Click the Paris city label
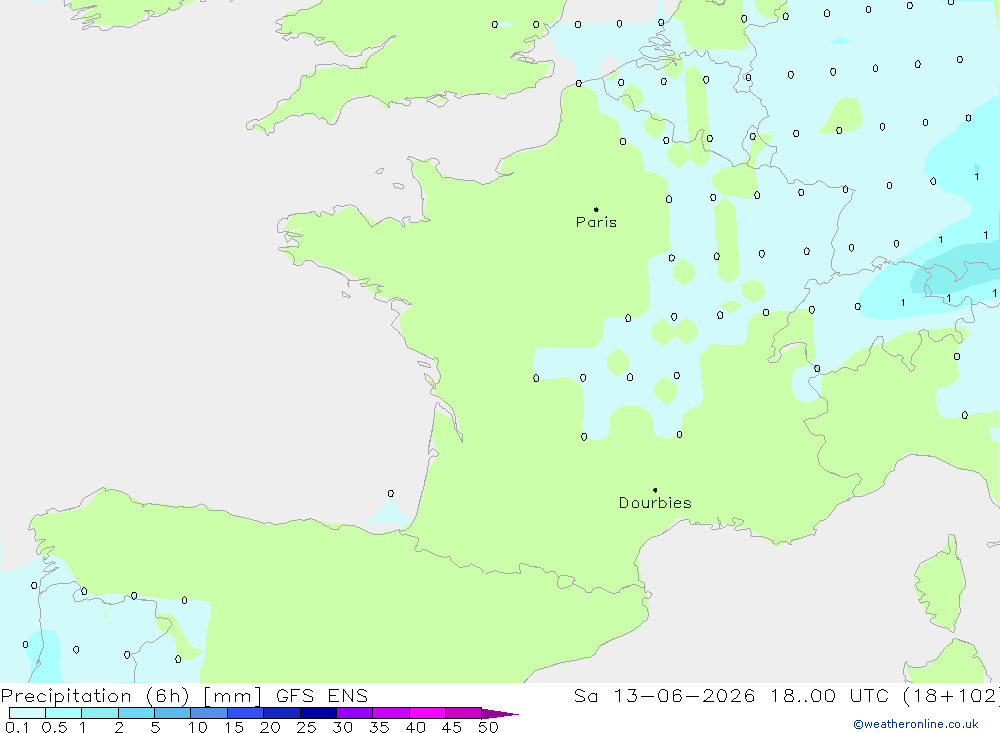The height and width of the screenshot is (733, 1000). click(596, 222)
